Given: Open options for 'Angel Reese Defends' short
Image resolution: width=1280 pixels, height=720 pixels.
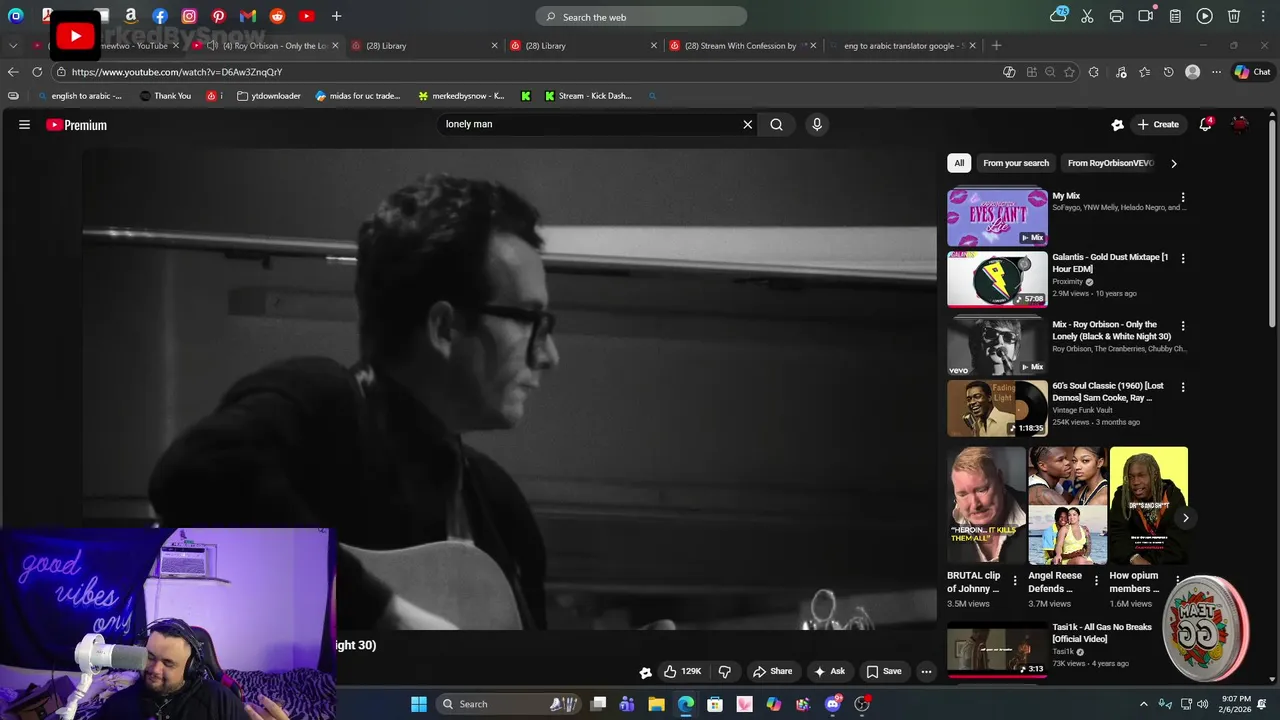Looking at the screenshot, I should (x=1096, y=580).
